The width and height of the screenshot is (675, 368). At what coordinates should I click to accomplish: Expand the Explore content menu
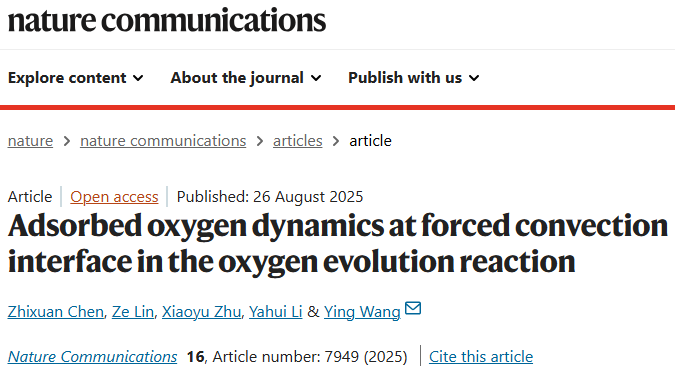75,78
